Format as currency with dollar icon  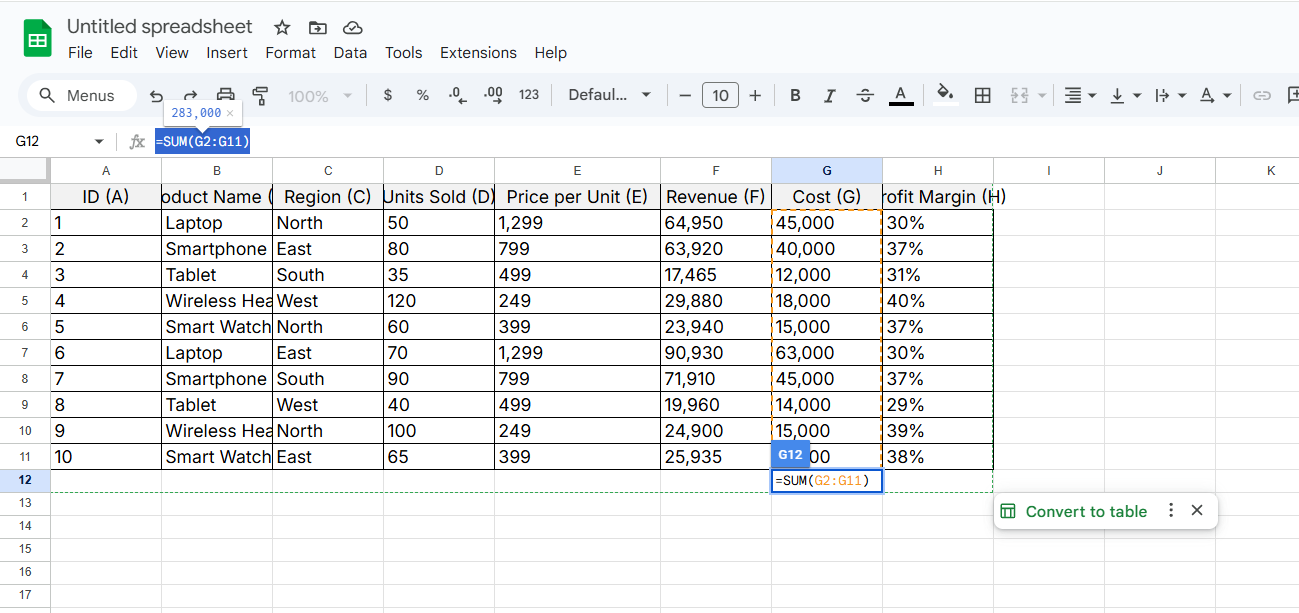click(388, 95)
